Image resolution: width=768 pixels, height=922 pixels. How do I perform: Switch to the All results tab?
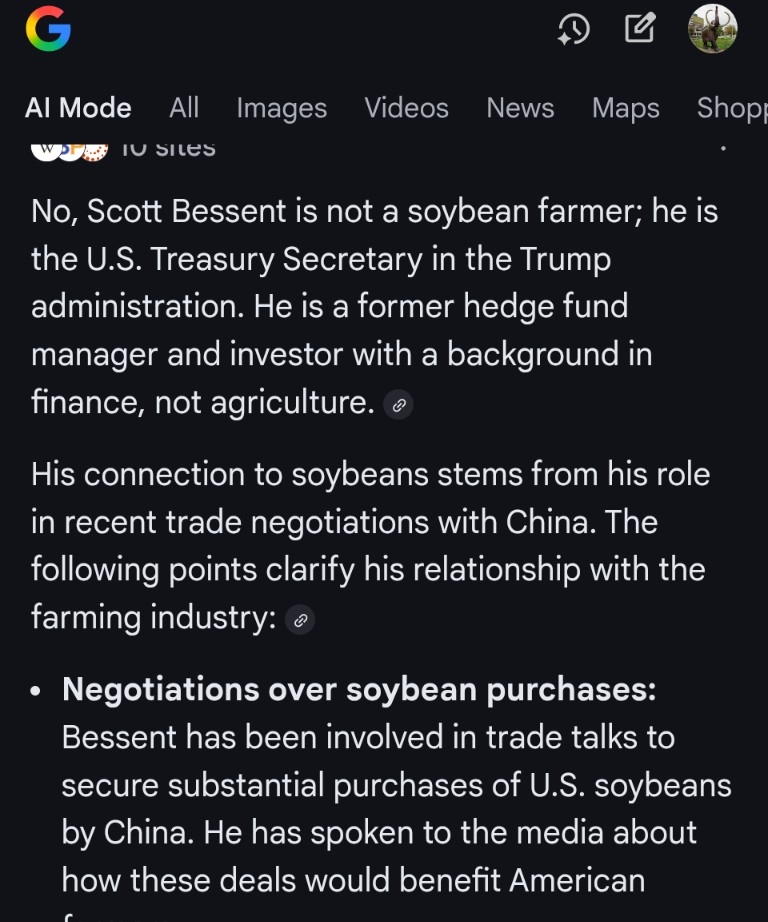(184, 108)
